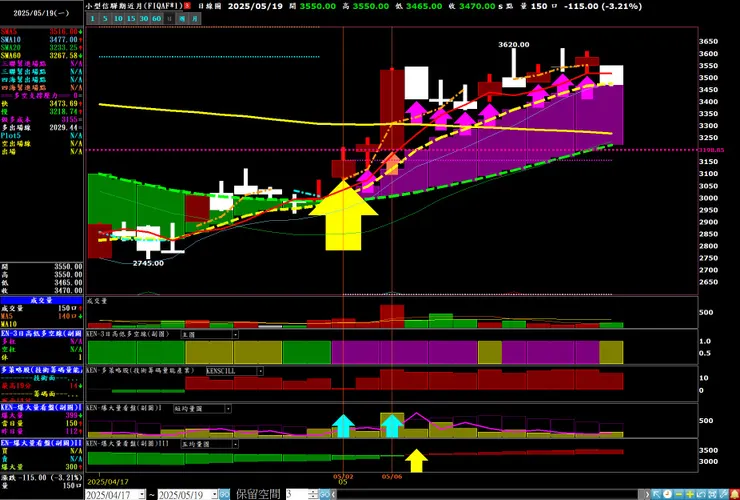The image size is (740, 500).
Task: Click the SMA5 indicator label
Action: point(8,32)
